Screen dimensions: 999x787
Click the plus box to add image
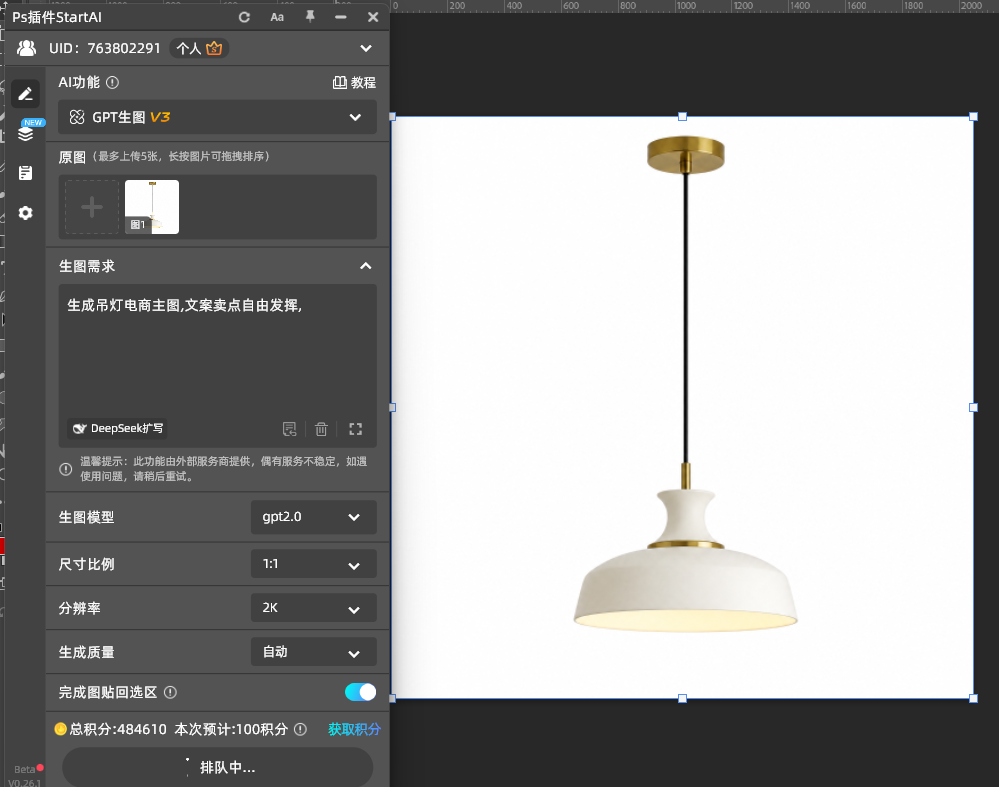(92, 207)
